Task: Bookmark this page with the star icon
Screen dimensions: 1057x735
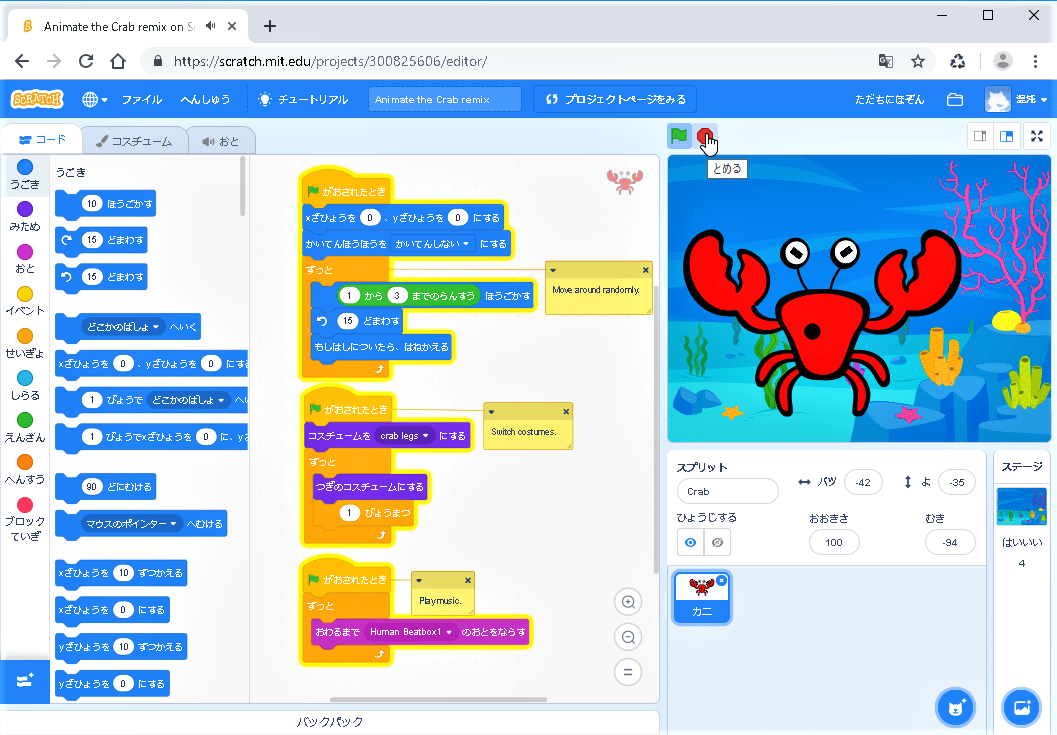Action: tap(917, 61)
